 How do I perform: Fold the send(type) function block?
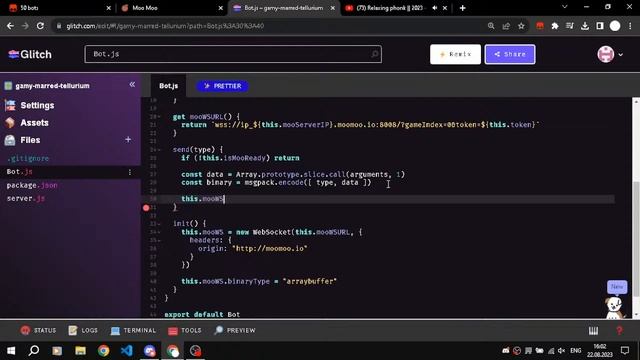159,150
